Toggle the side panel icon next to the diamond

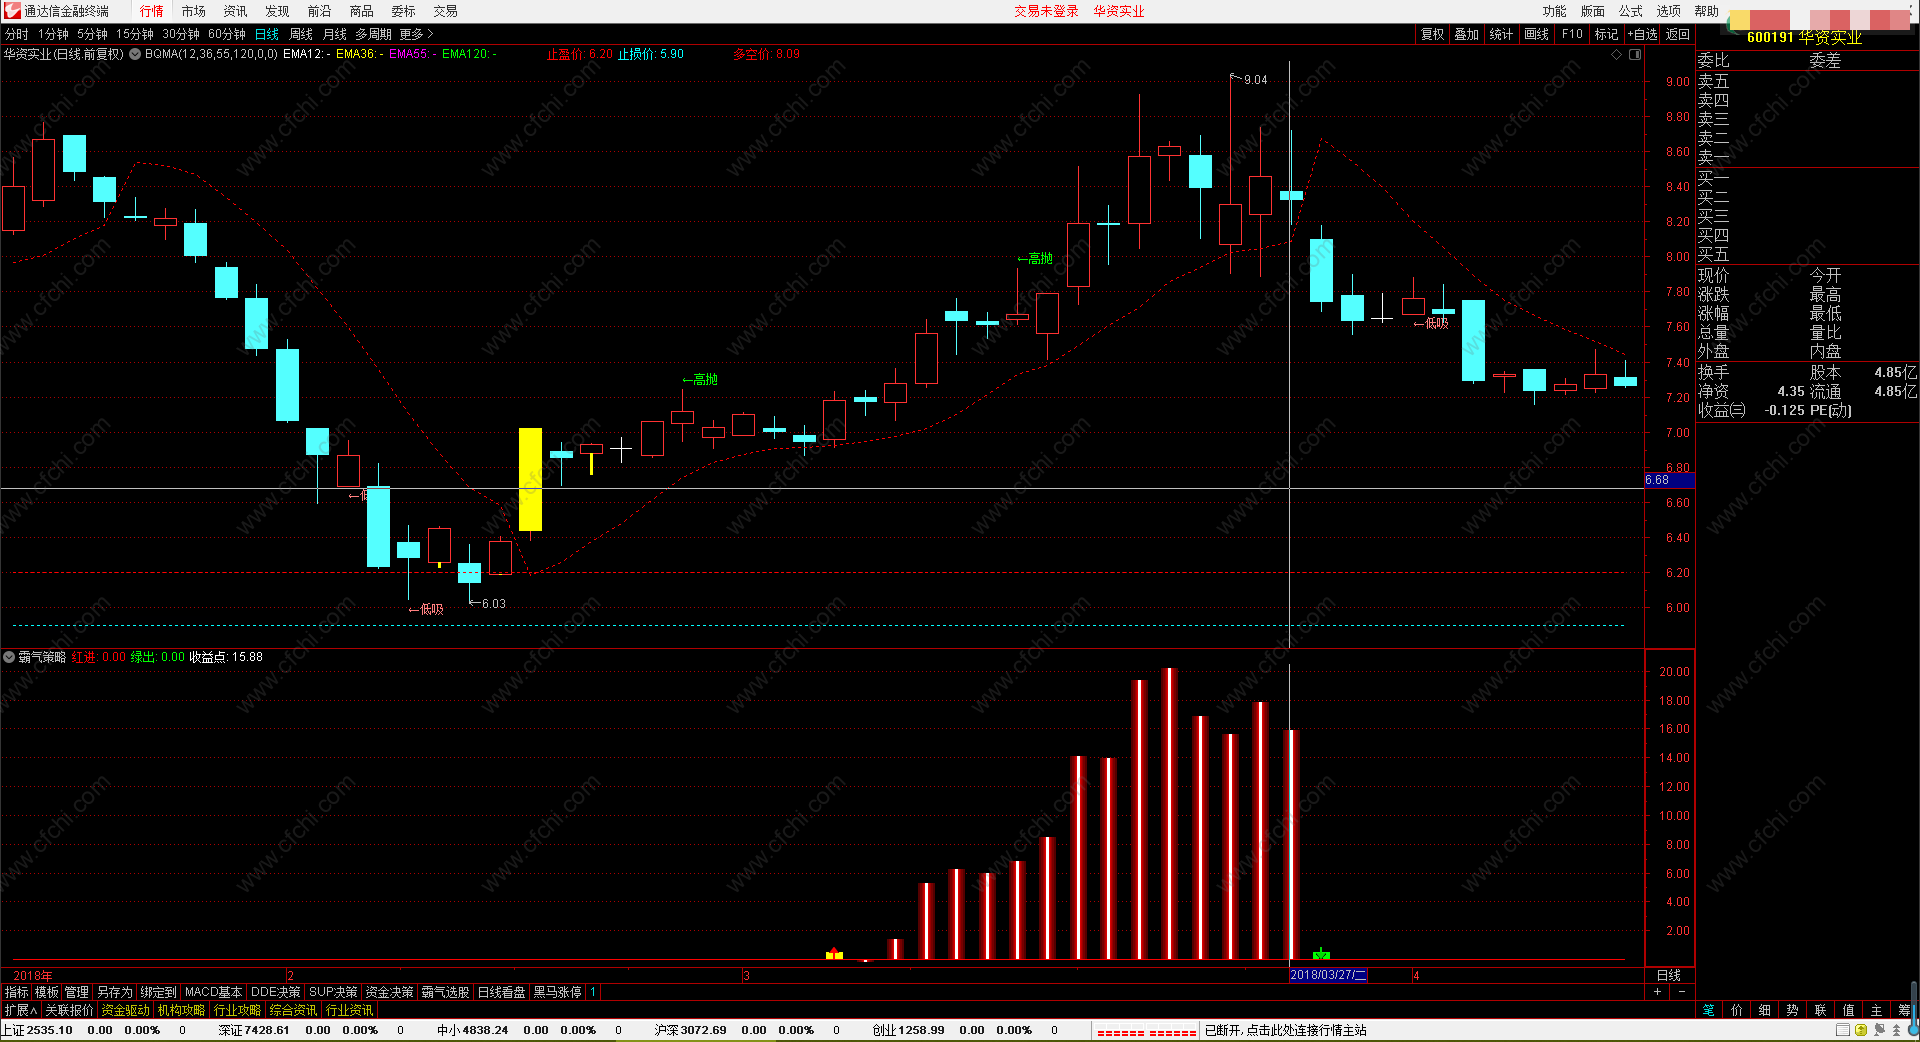pyautogui.click(x=1635, y=55)
